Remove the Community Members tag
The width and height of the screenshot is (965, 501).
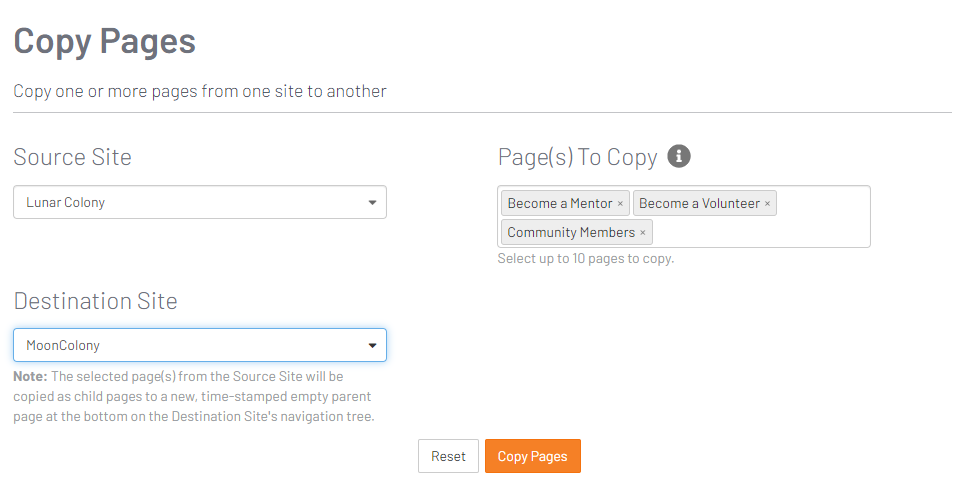(x=643, y=233)
